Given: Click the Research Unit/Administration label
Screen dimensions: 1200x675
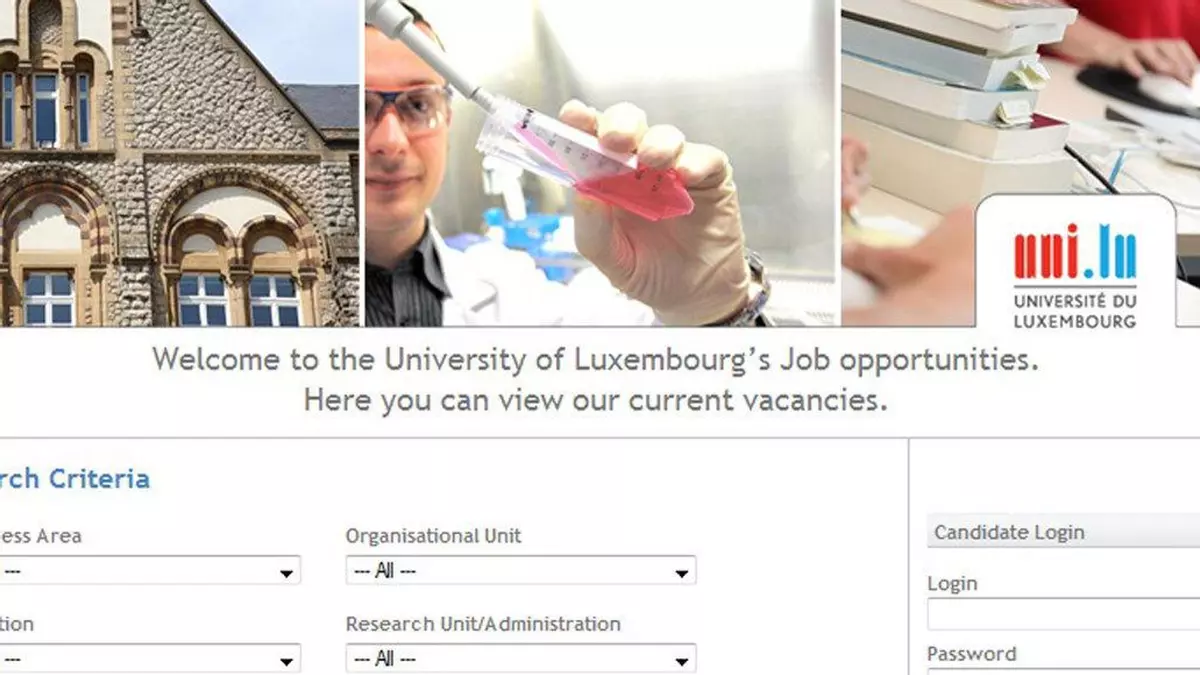Looking at the screenshot, I should point(483,624).
